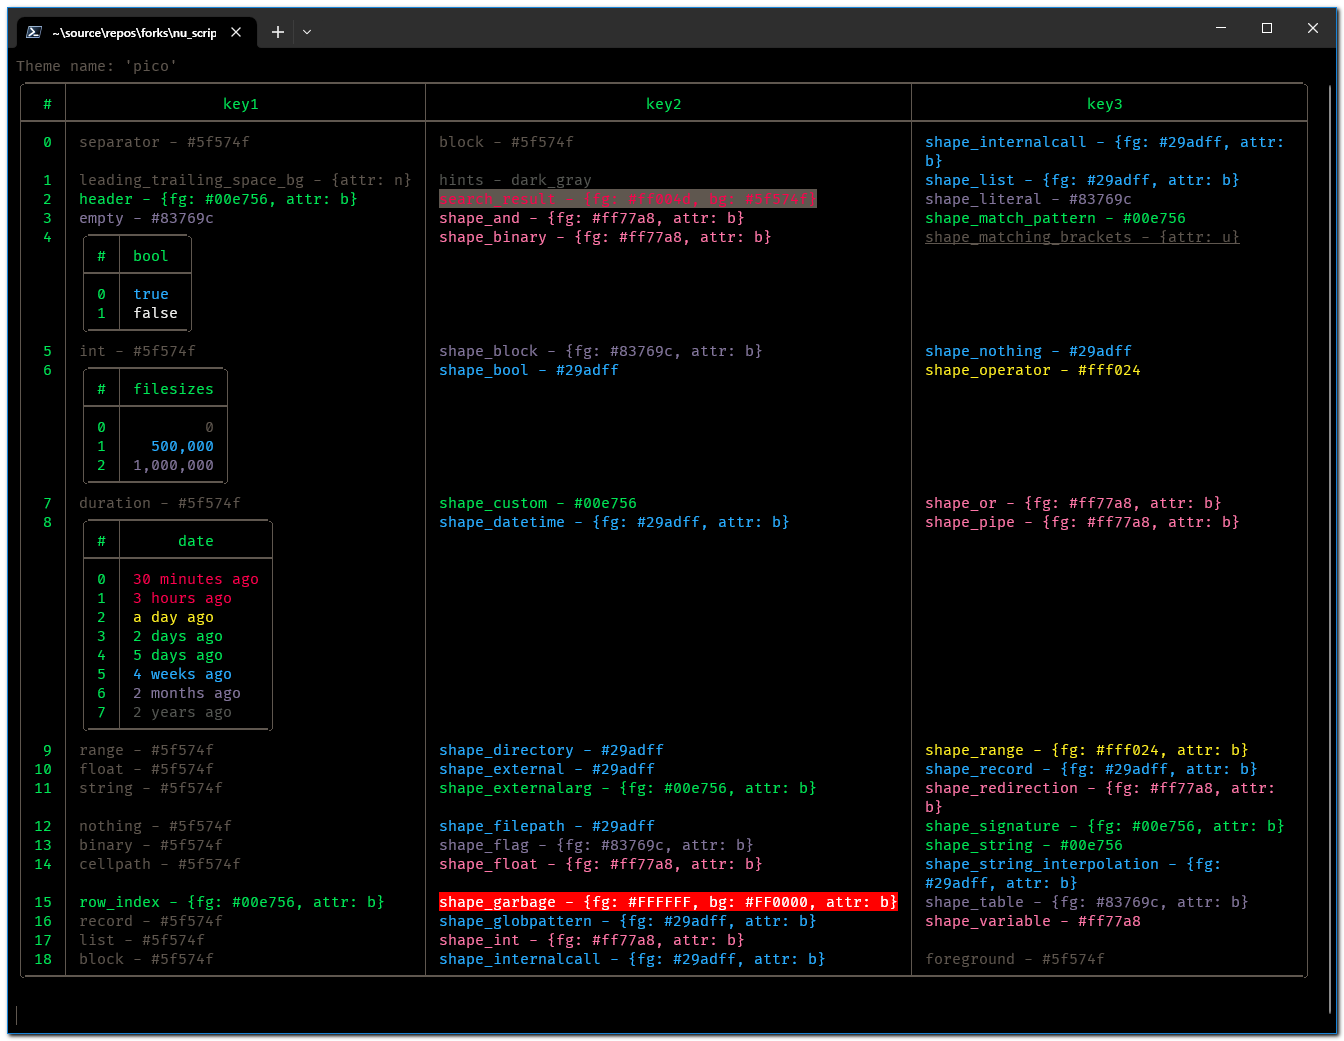1344x1041 pixels.
Task: Click the 'shape_flag' entry
Action: pos(596,845)
